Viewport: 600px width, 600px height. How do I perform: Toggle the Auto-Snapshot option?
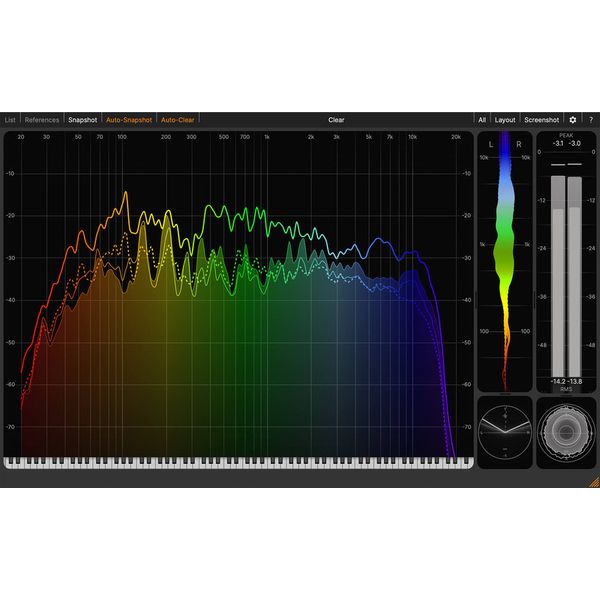point(129,120)
